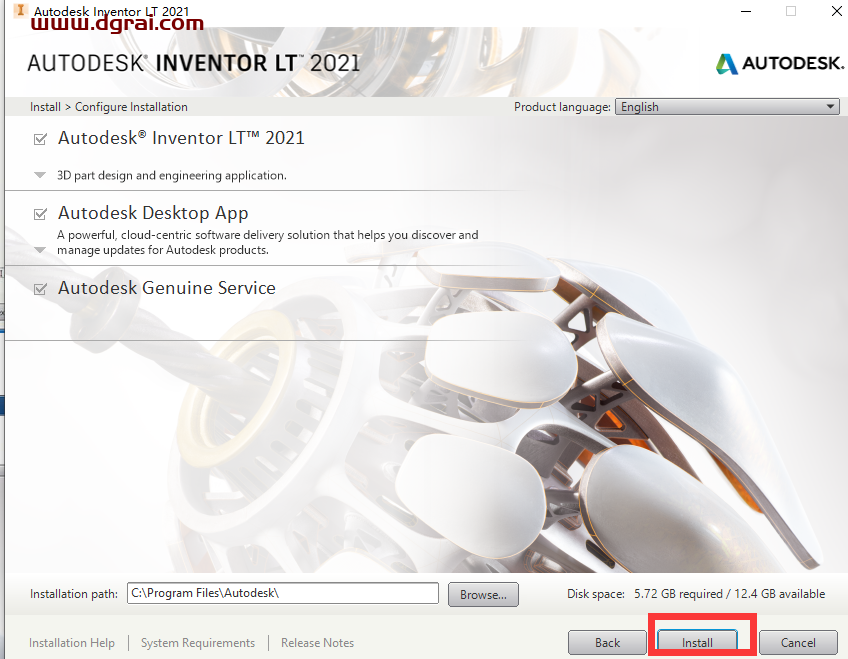Click inside the Installation path field
The image size is (848, 659).
coord(283,593)
